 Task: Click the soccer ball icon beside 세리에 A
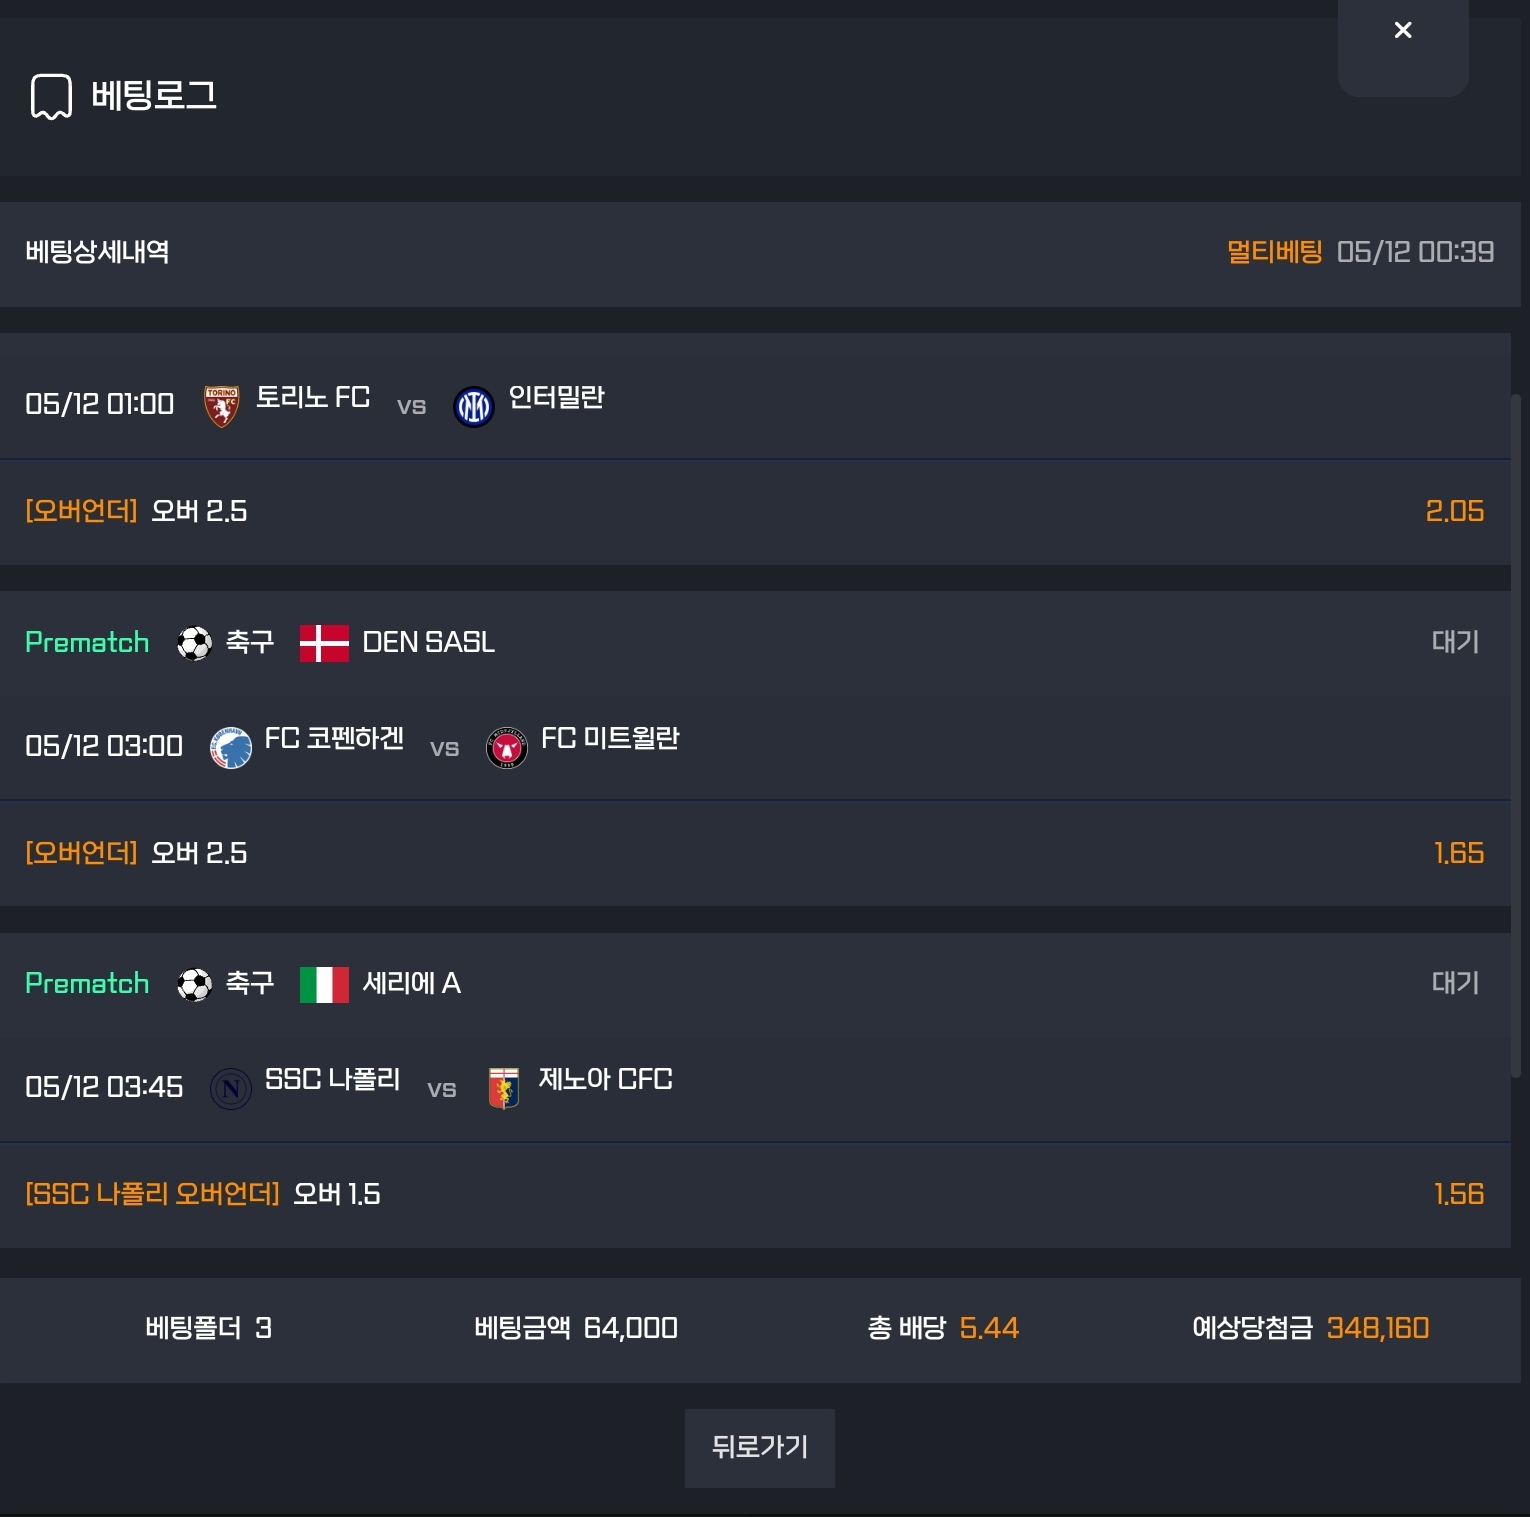click(195, 985)
